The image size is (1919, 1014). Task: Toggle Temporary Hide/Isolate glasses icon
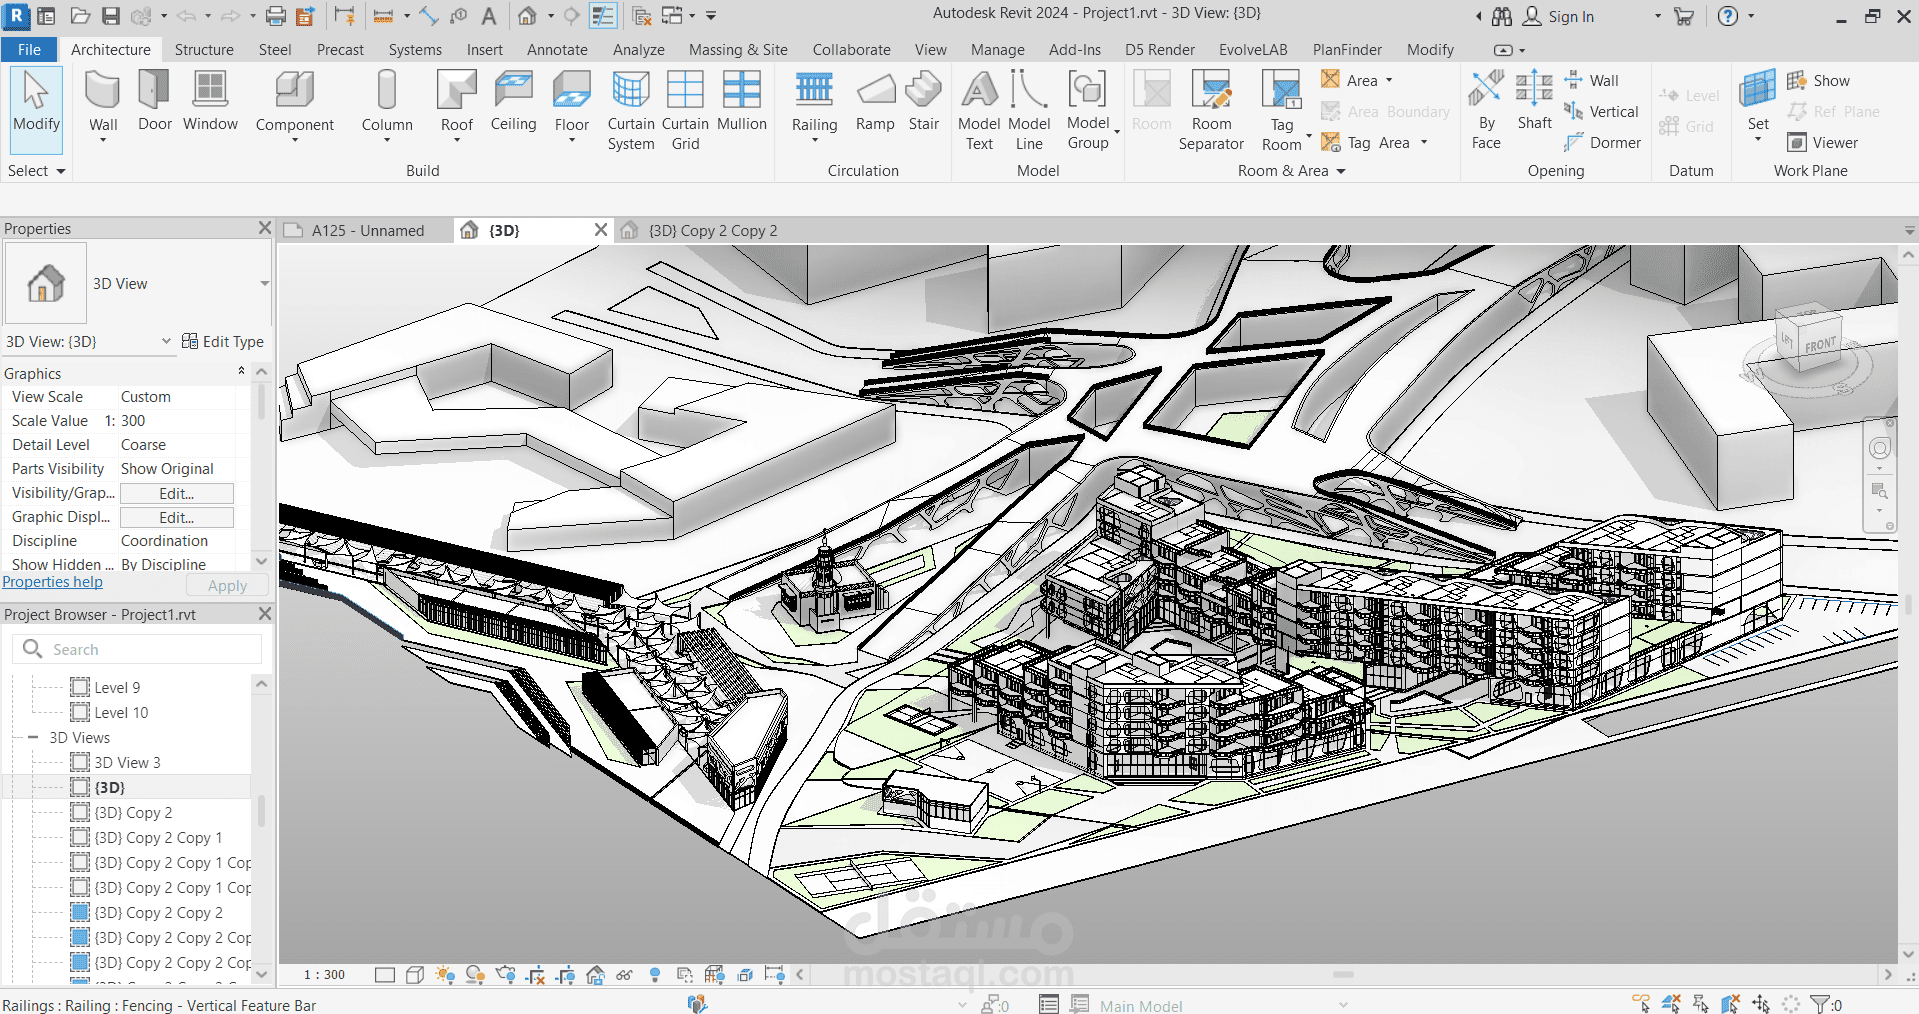[x=624, y=975]
